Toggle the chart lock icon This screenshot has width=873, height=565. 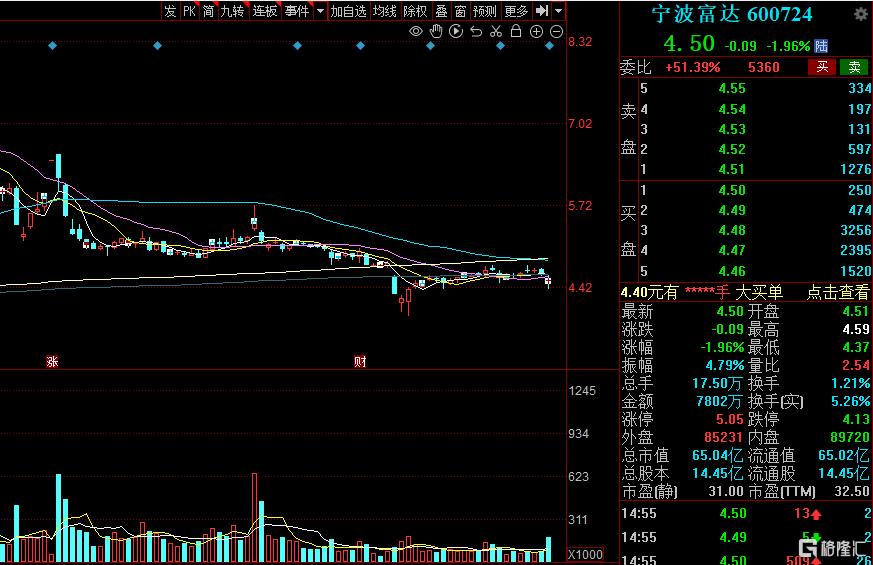(x=516, y=31)
